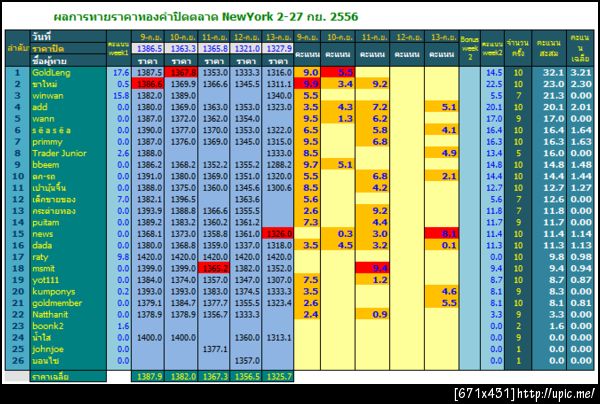Select red highlighted cell 1367.8

[181, 73]
